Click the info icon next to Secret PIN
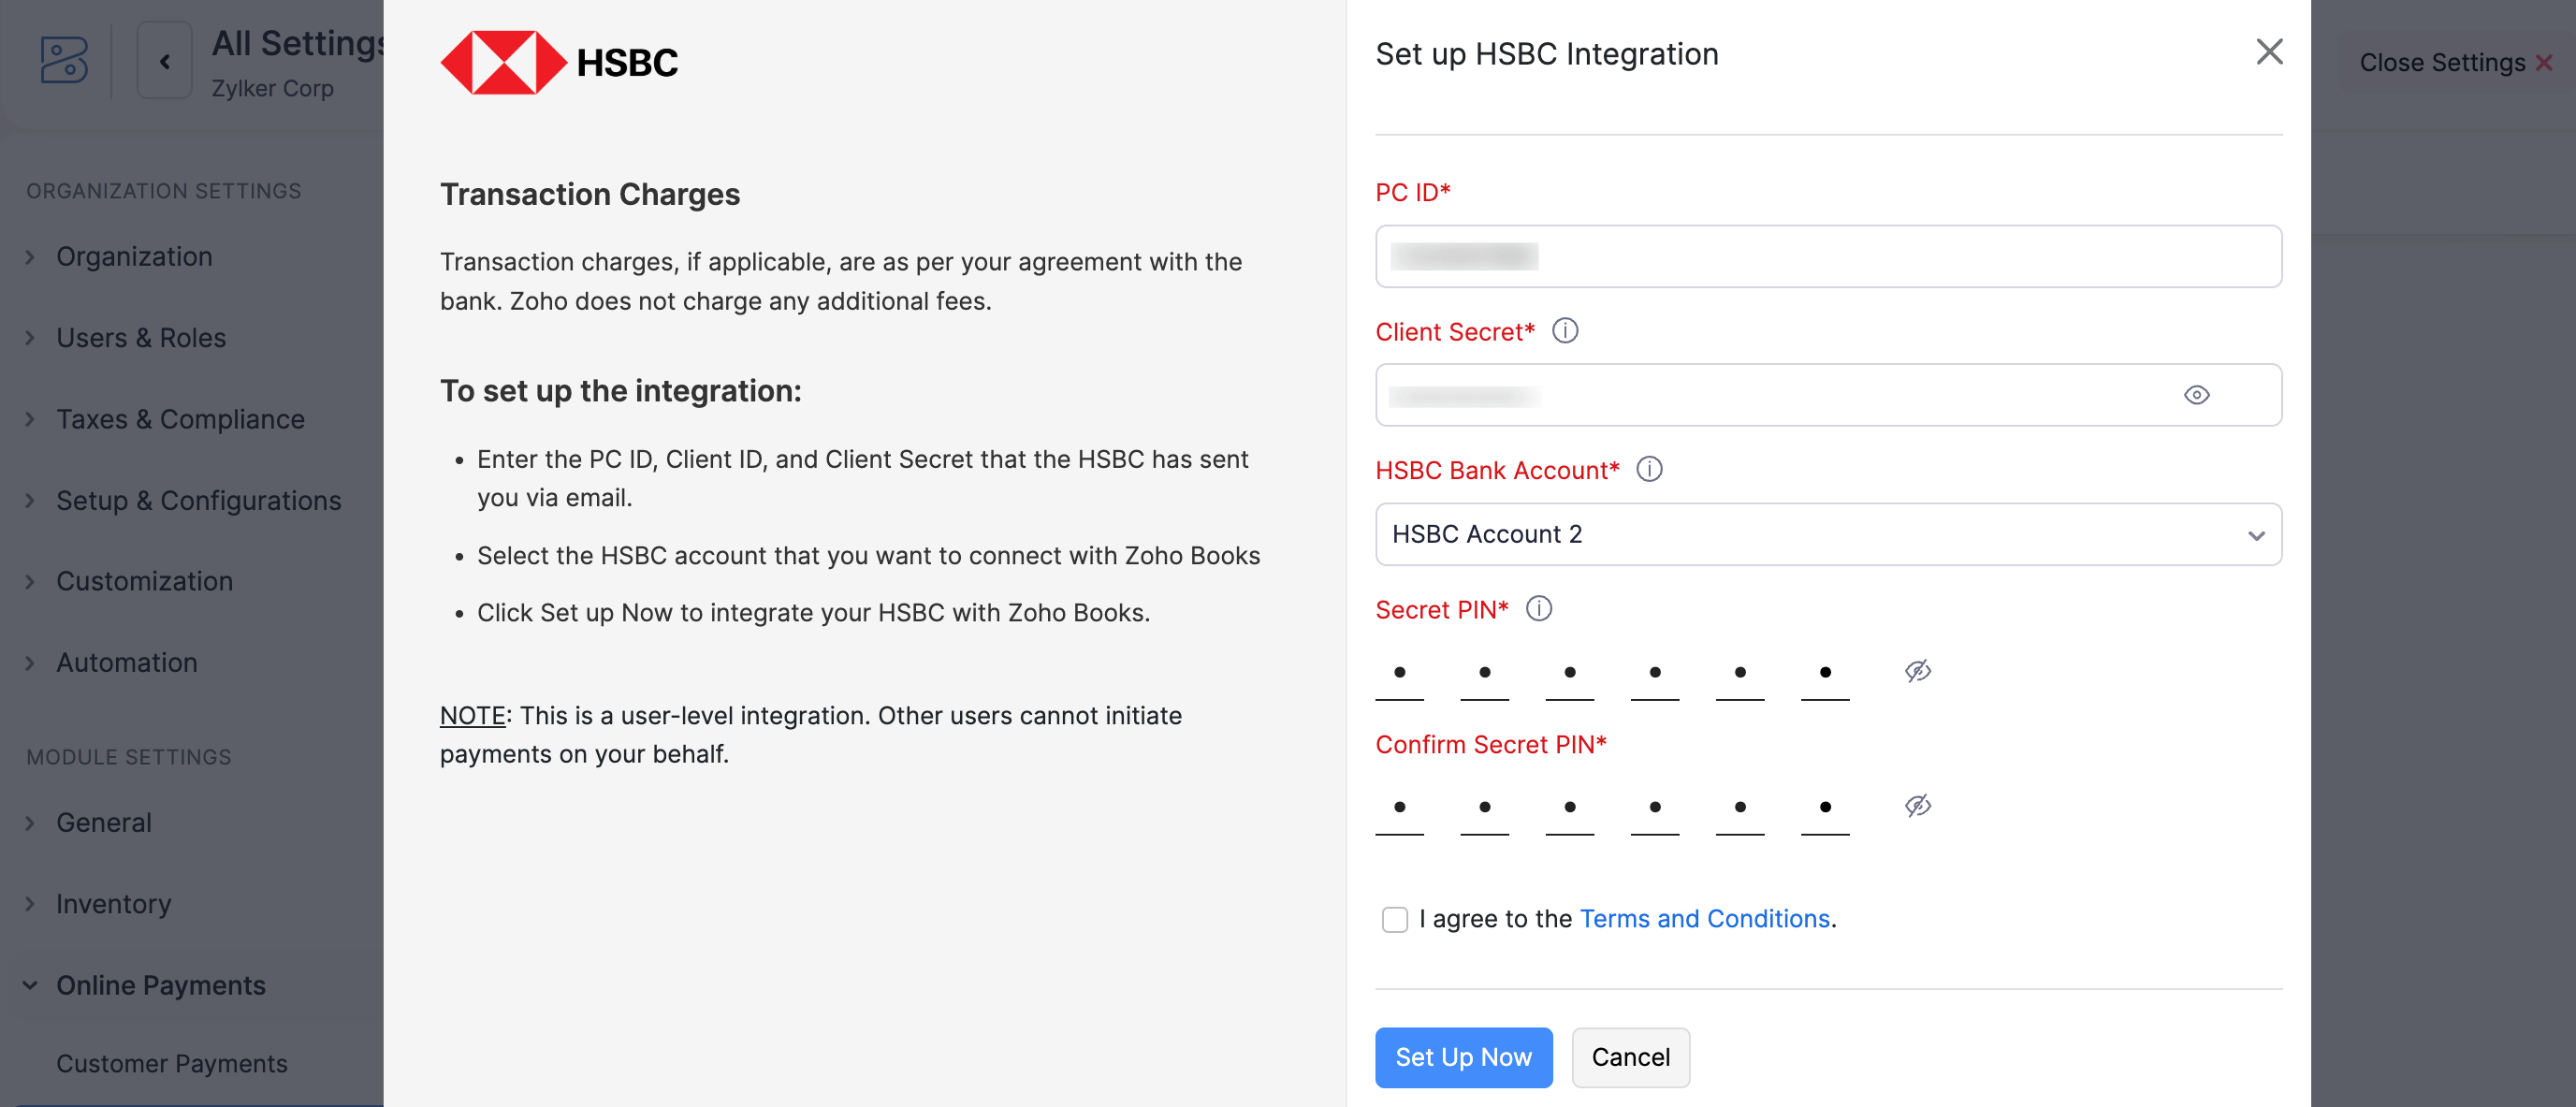This screenshot has height=1107, width=2576. pyautogui.click(x=1539, y=608)
